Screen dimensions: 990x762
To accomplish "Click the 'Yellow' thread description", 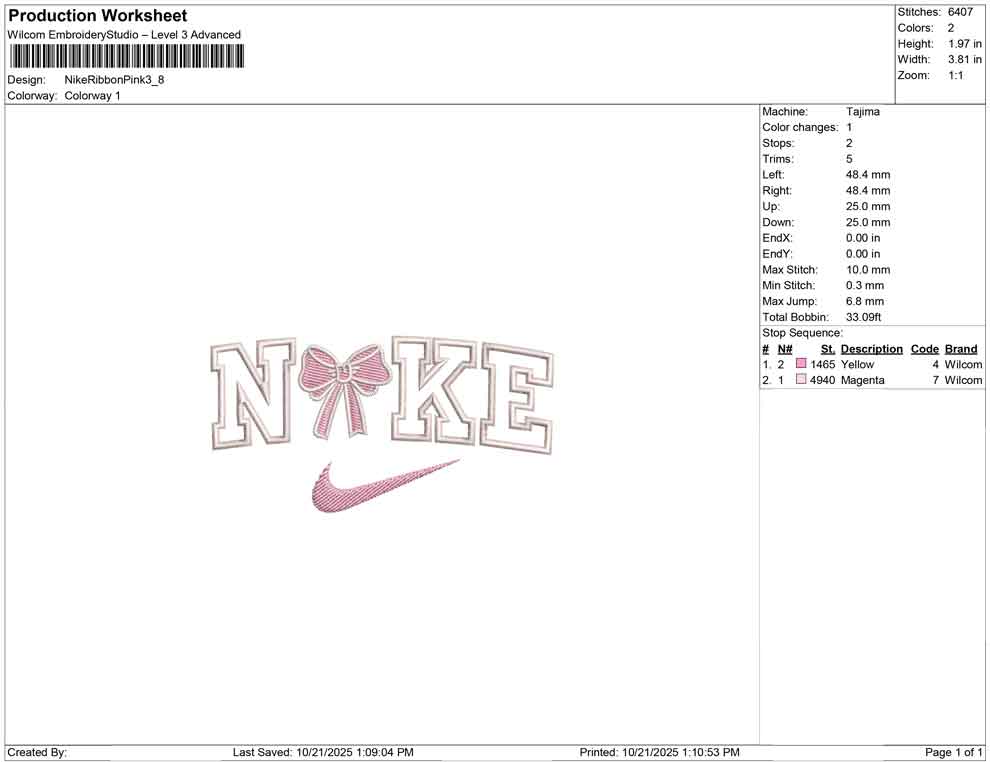I will point(857,364).
